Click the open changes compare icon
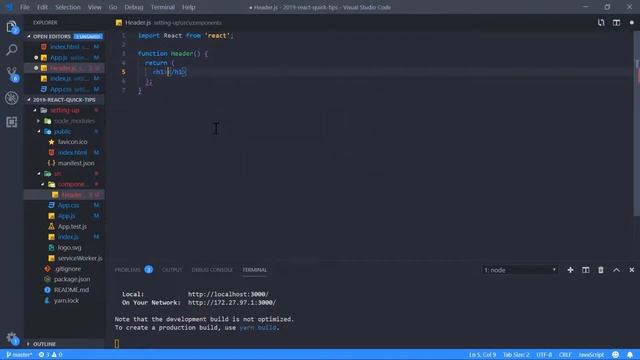 click(x=601, y=23)
